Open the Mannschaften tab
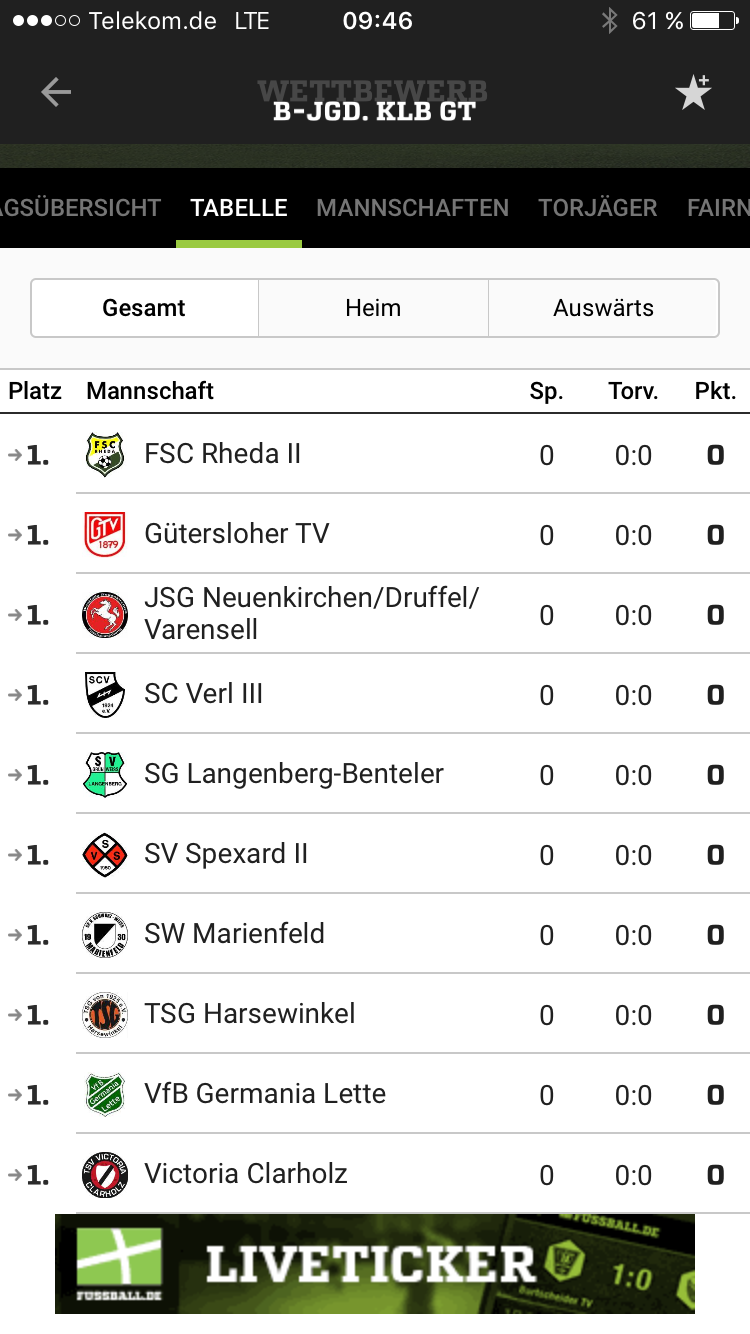The height and width of the screenshot is (1334, 750). click(x=412, y=208)
